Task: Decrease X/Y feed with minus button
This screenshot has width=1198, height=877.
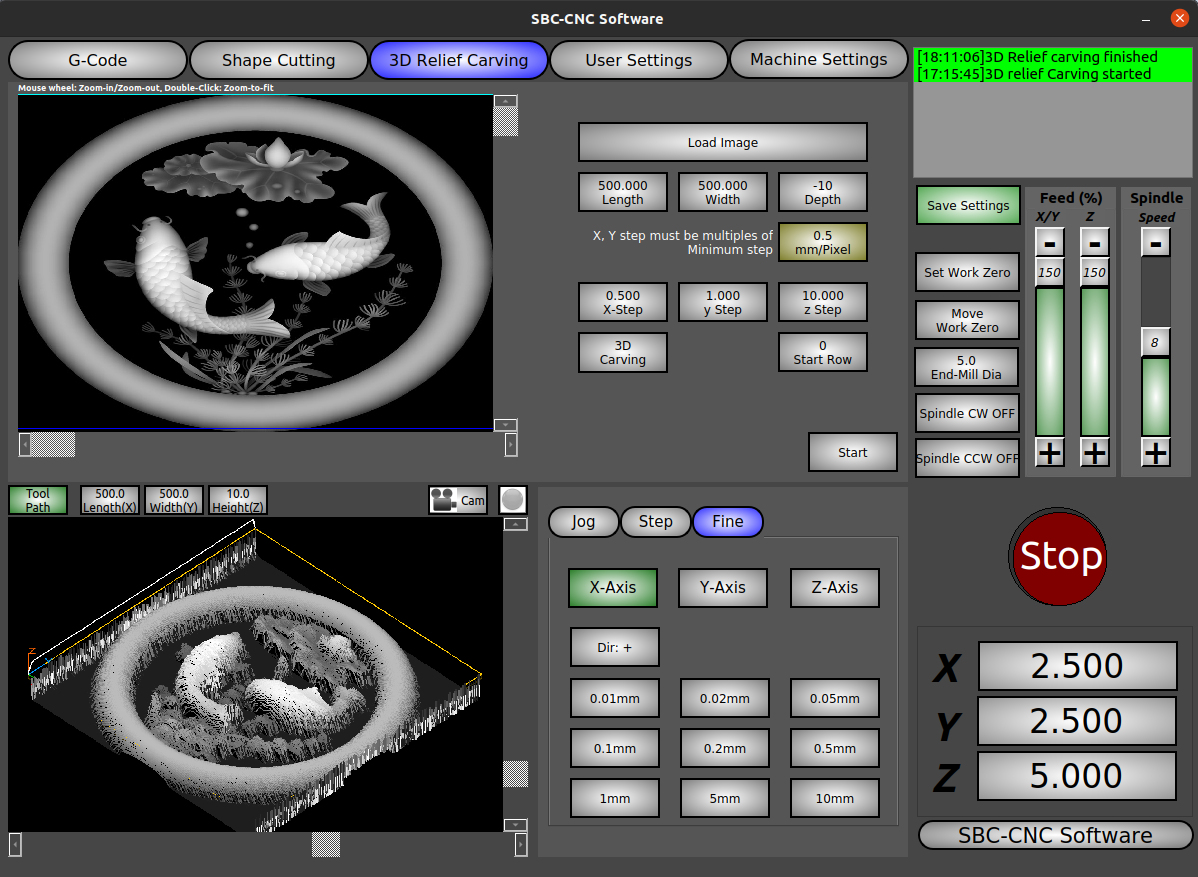Action: pyautogui.click(x=1050, y=244)
